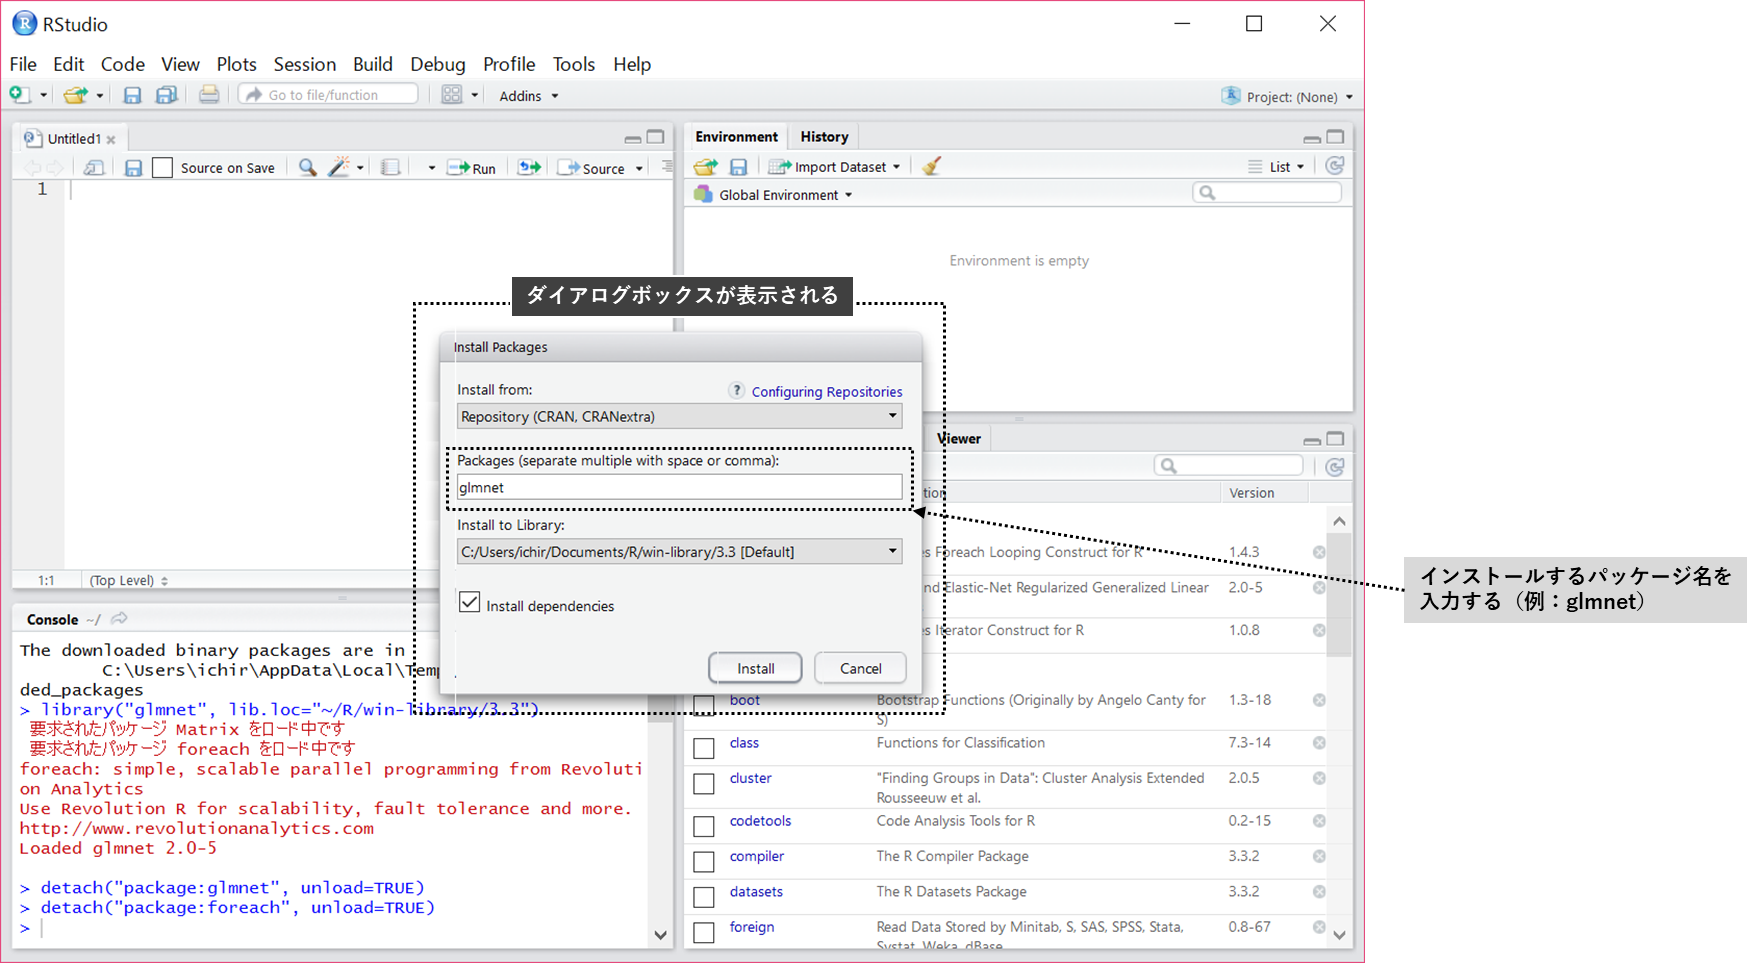Expand the Install to Library dropdown
Viewport: 1747px width, 963px height.
[679, 552]
